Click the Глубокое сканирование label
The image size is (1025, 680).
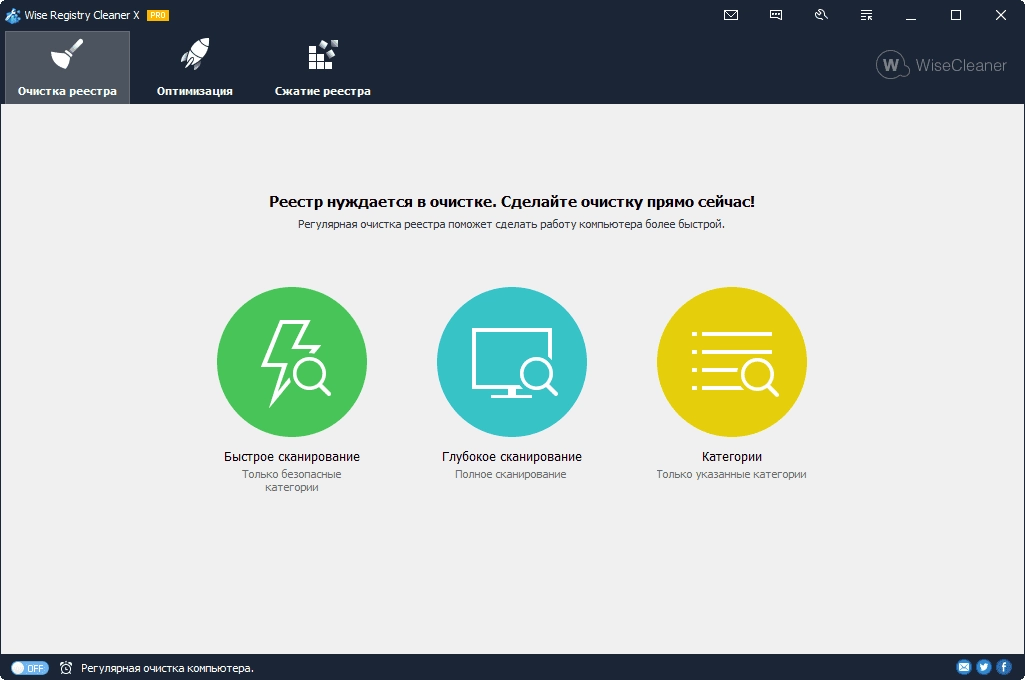[x=512, y=456]
